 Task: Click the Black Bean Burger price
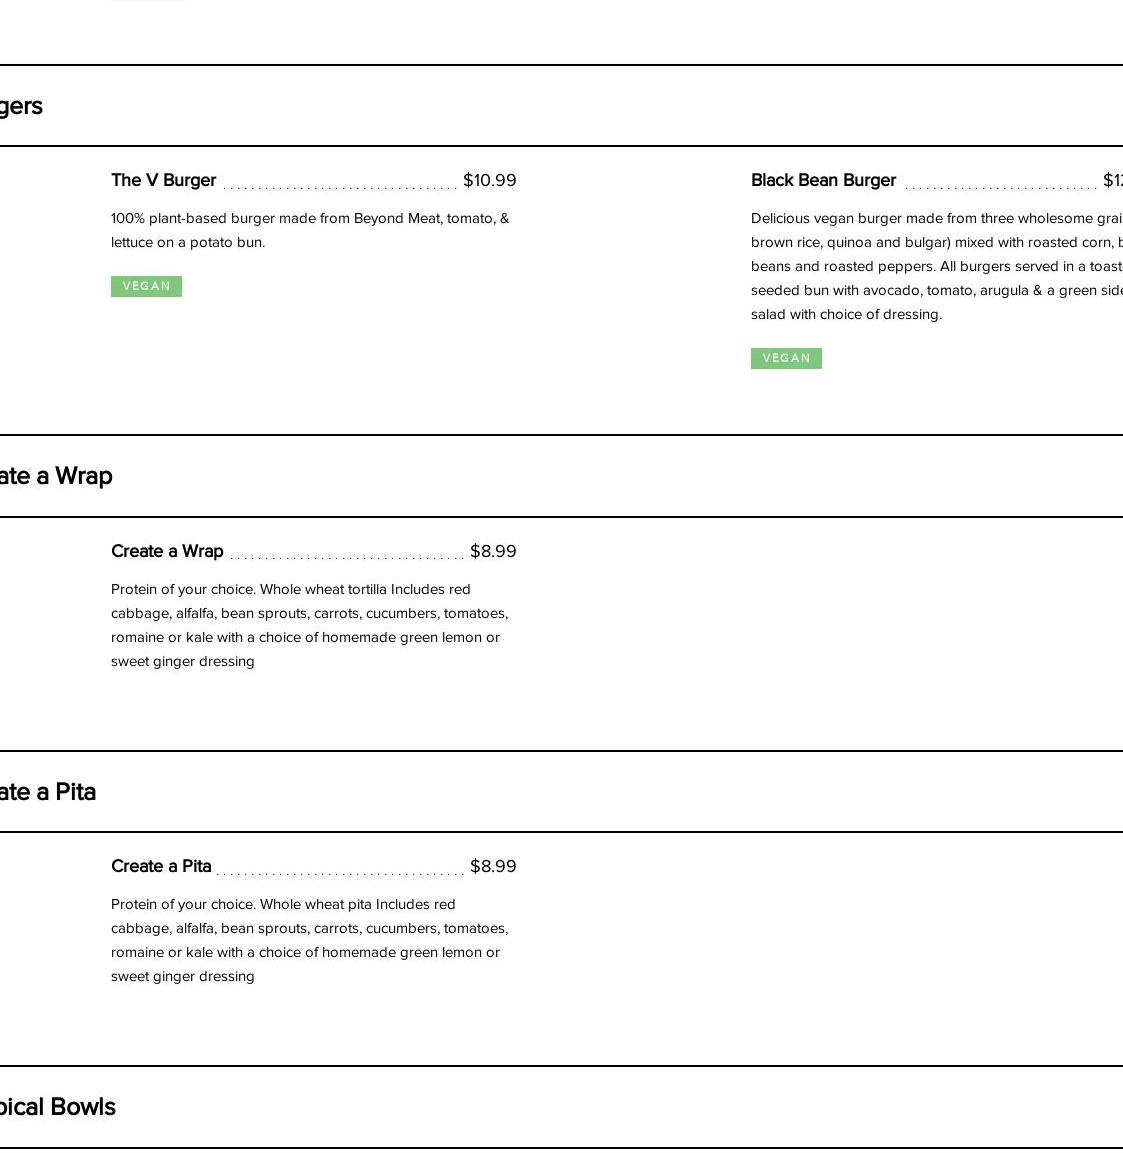point(1112,180)
